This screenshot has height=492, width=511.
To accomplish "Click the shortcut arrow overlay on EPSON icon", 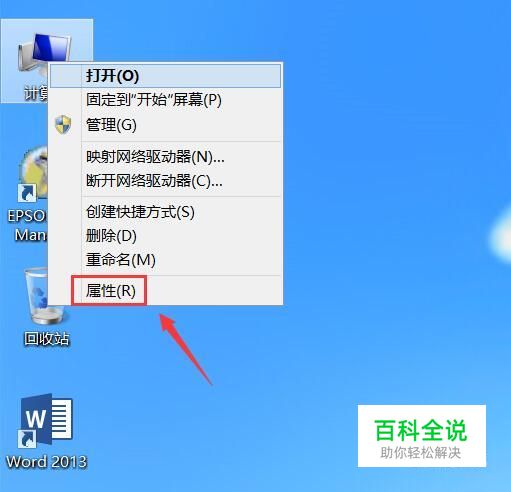I will [27, 193].
